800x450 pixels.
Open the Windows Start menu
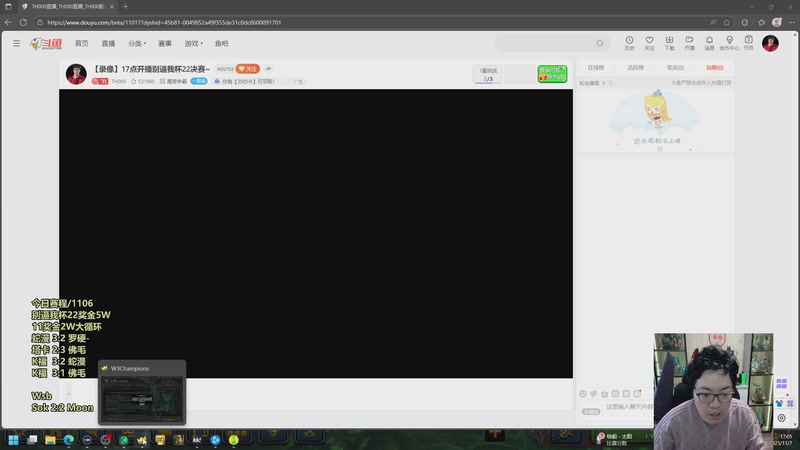click(x=13, y=440)
